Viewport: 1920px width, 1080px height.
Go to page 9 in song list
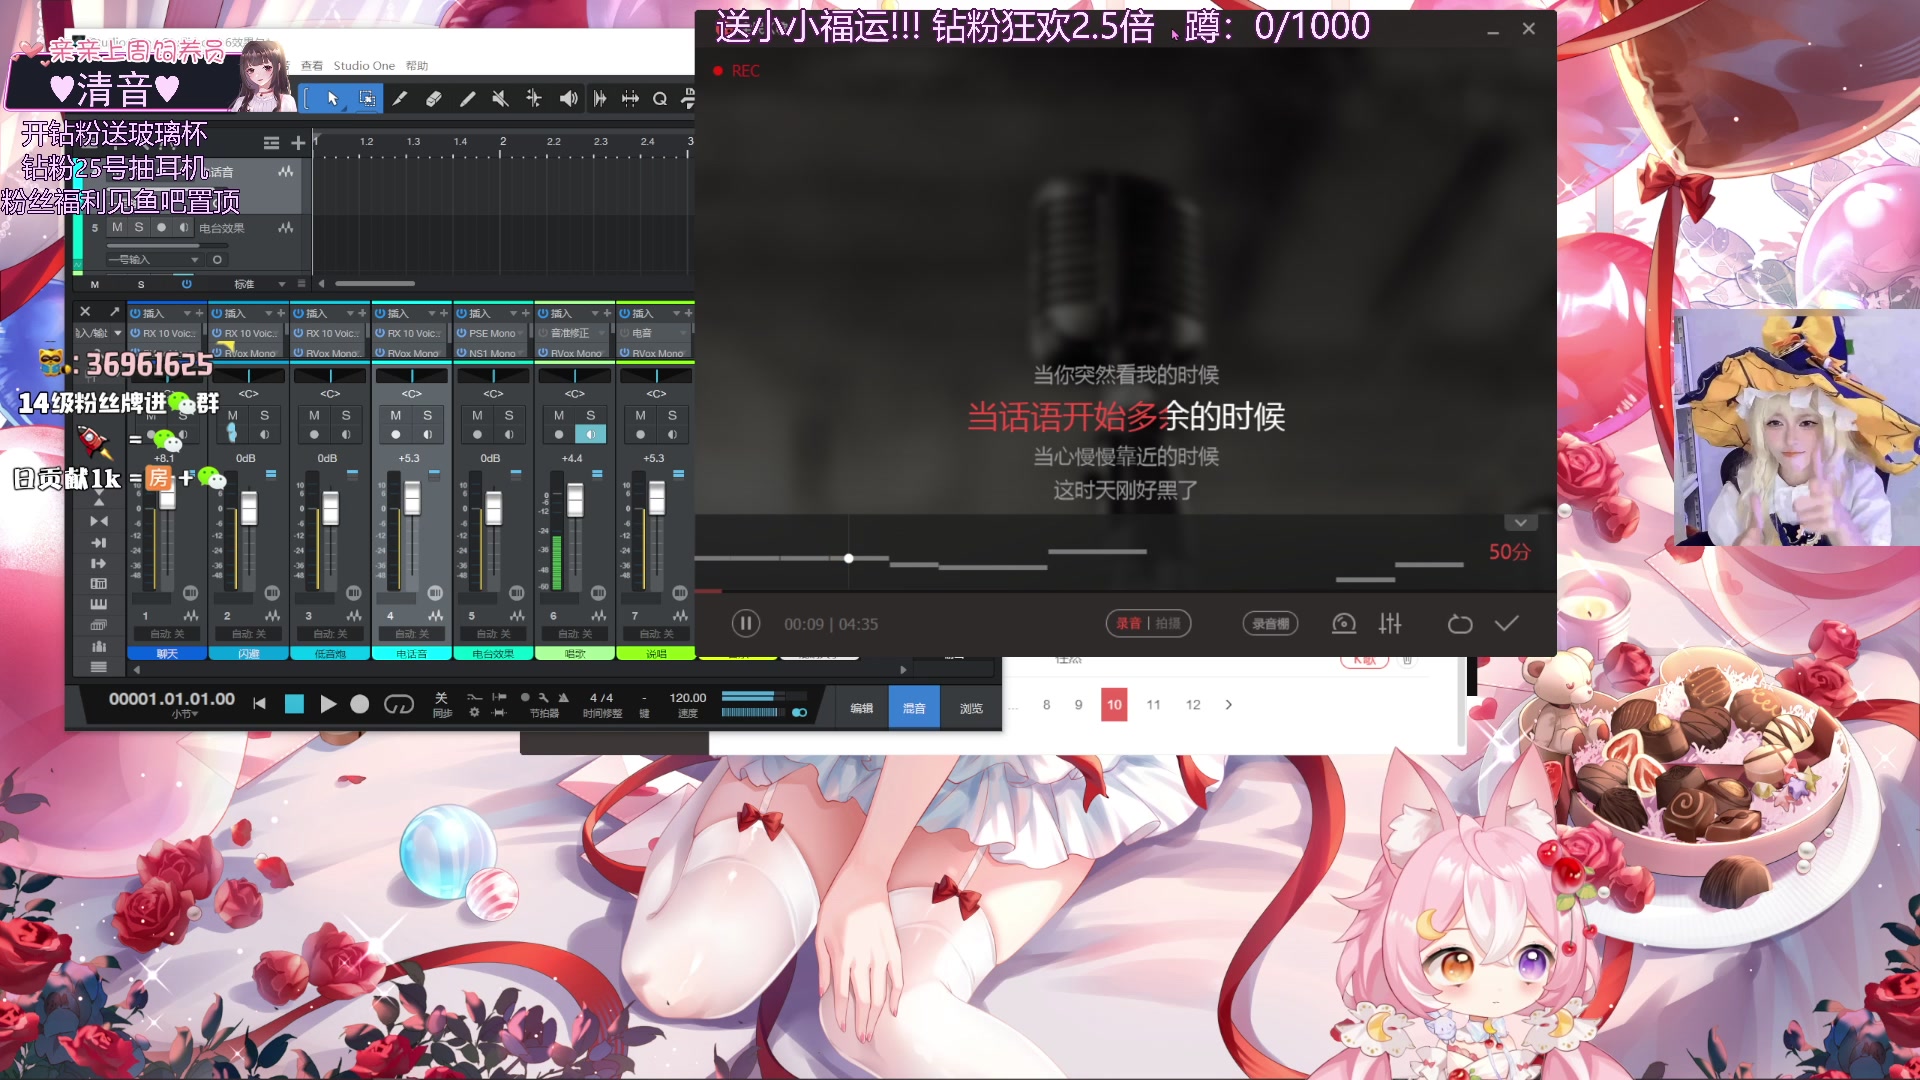pyautogui.click(x=1078, y=705)
